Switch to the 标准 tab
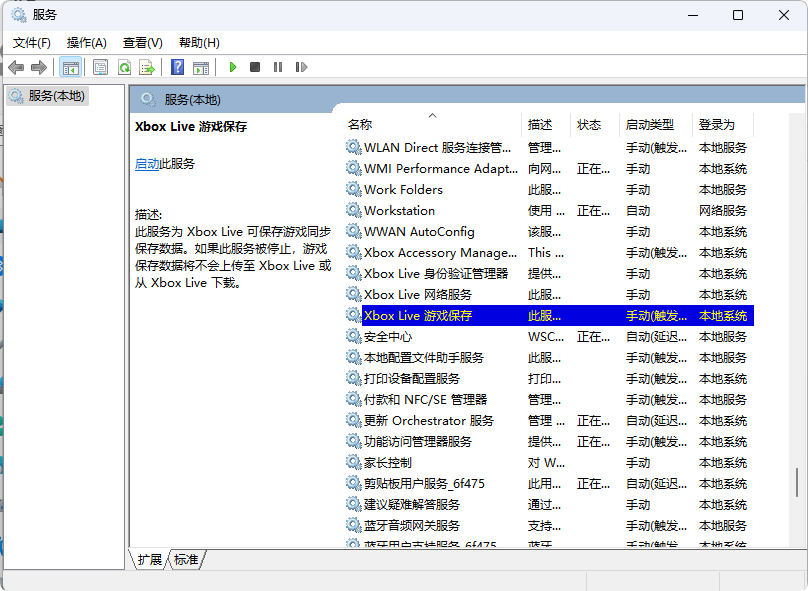Viewport: 808px width, 591px height. click(x=187, y=560)
